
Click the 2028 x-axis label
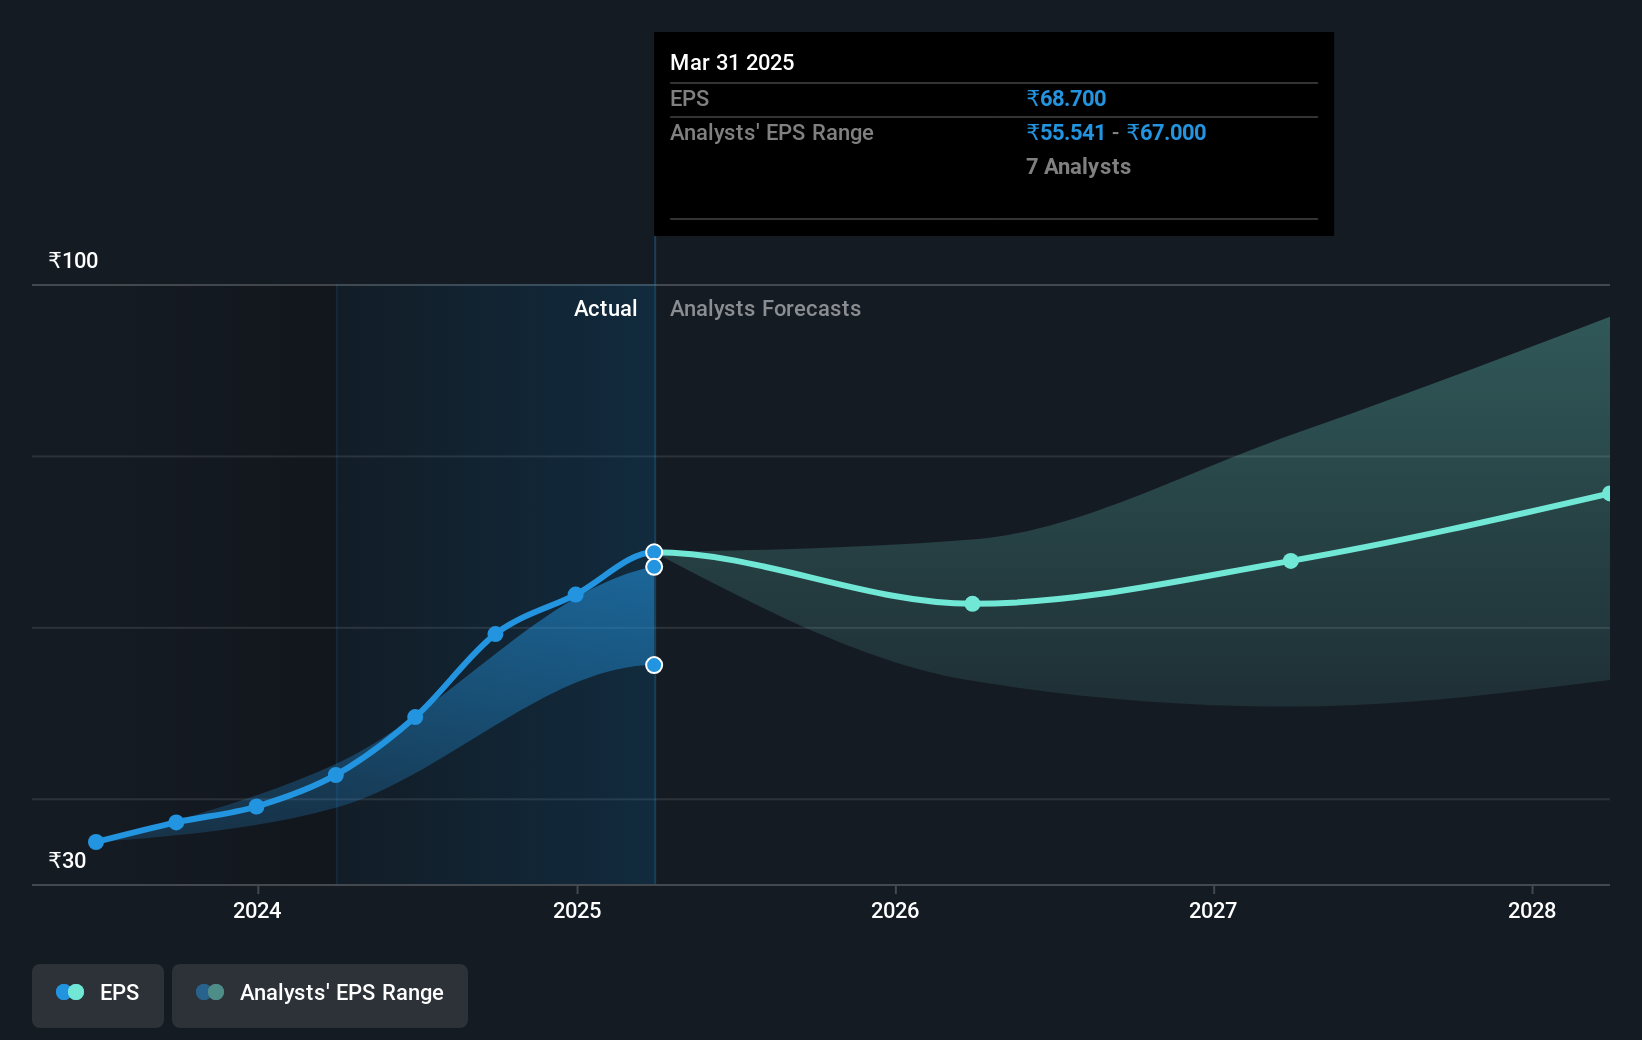(x=1532, y=910)
